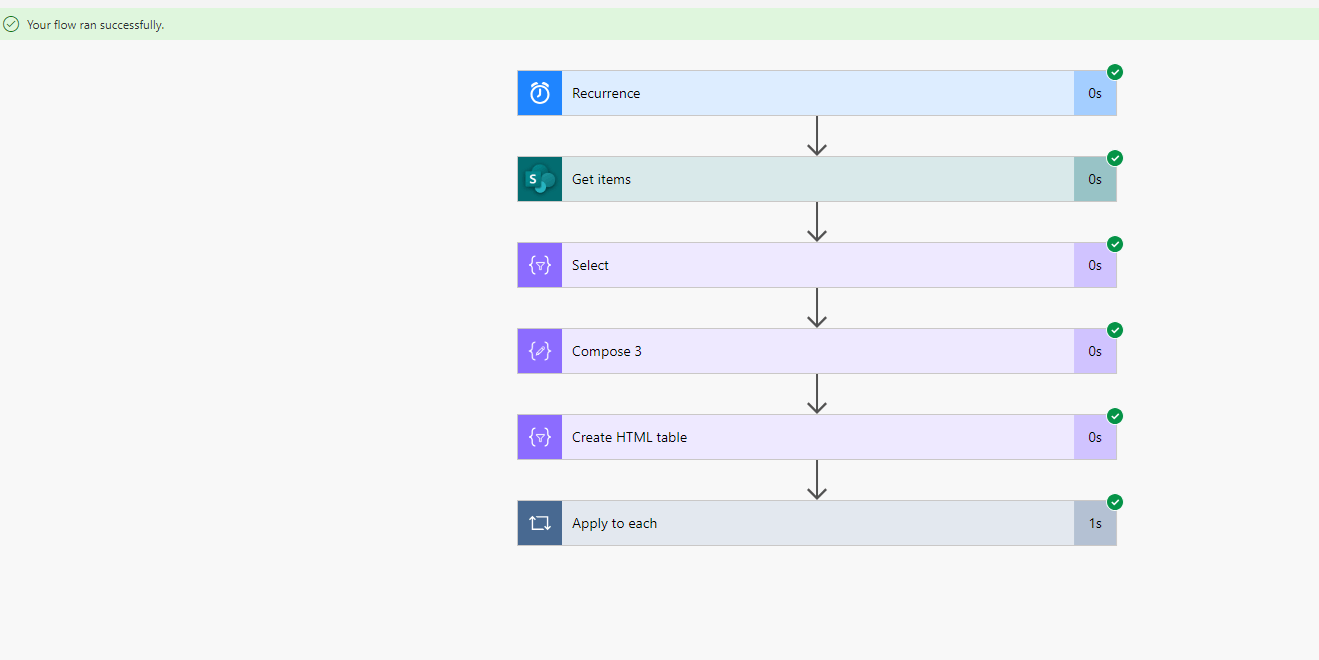The height and width of the screenshot is (660, 1319).
Task: Expand the Apply to each loop
Action: pos(817,523)
